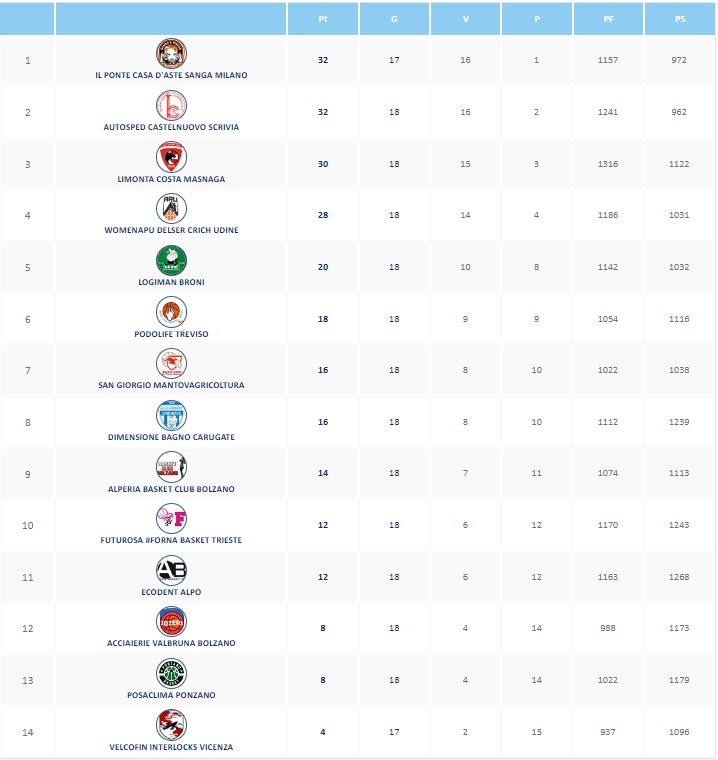Open the Womenapu Delser Udine logo
718x760 pixels.
[x=171, y=208]
